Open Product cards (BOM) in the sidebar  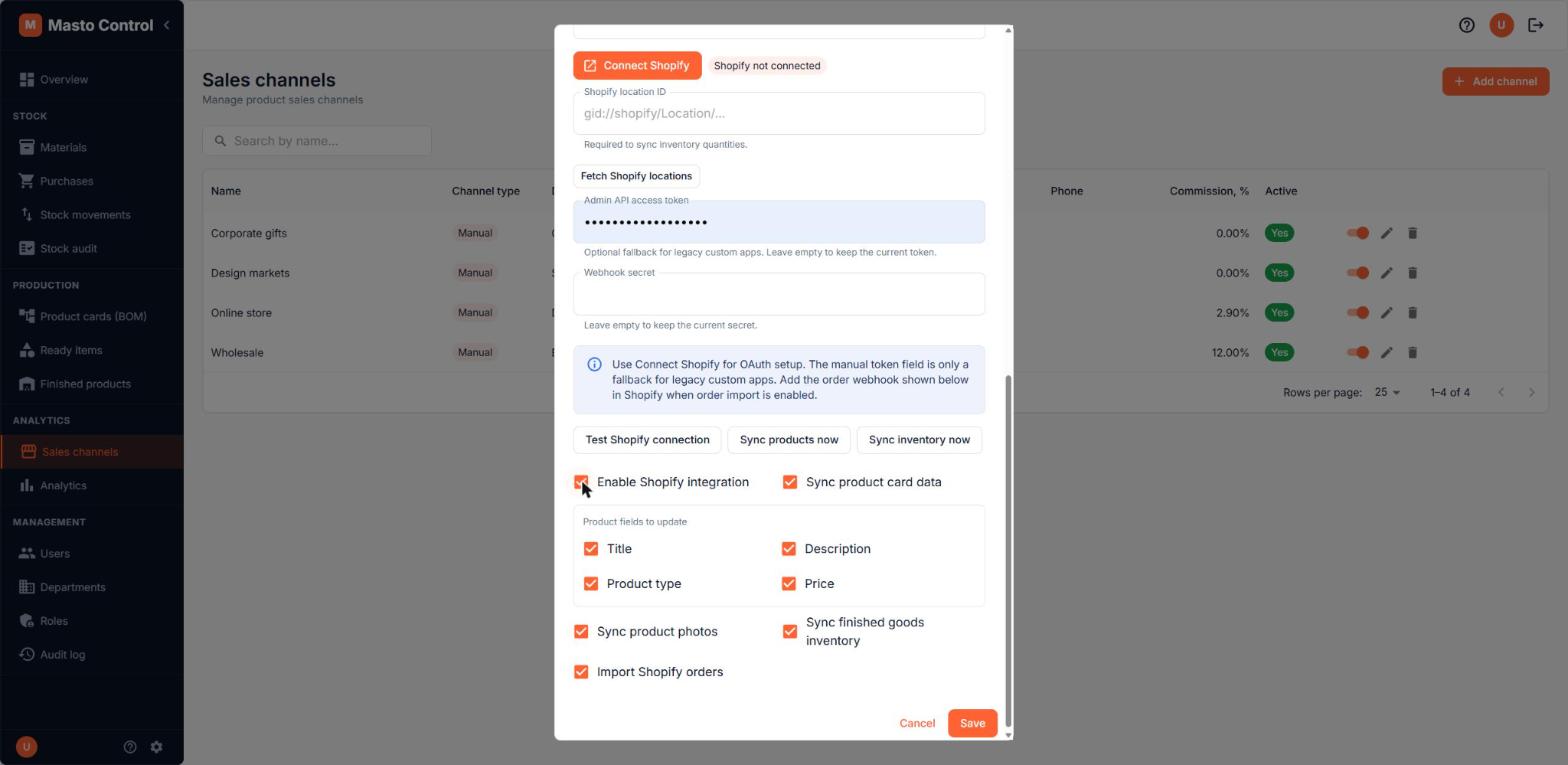pyautogui.click(x=91, y=316)
